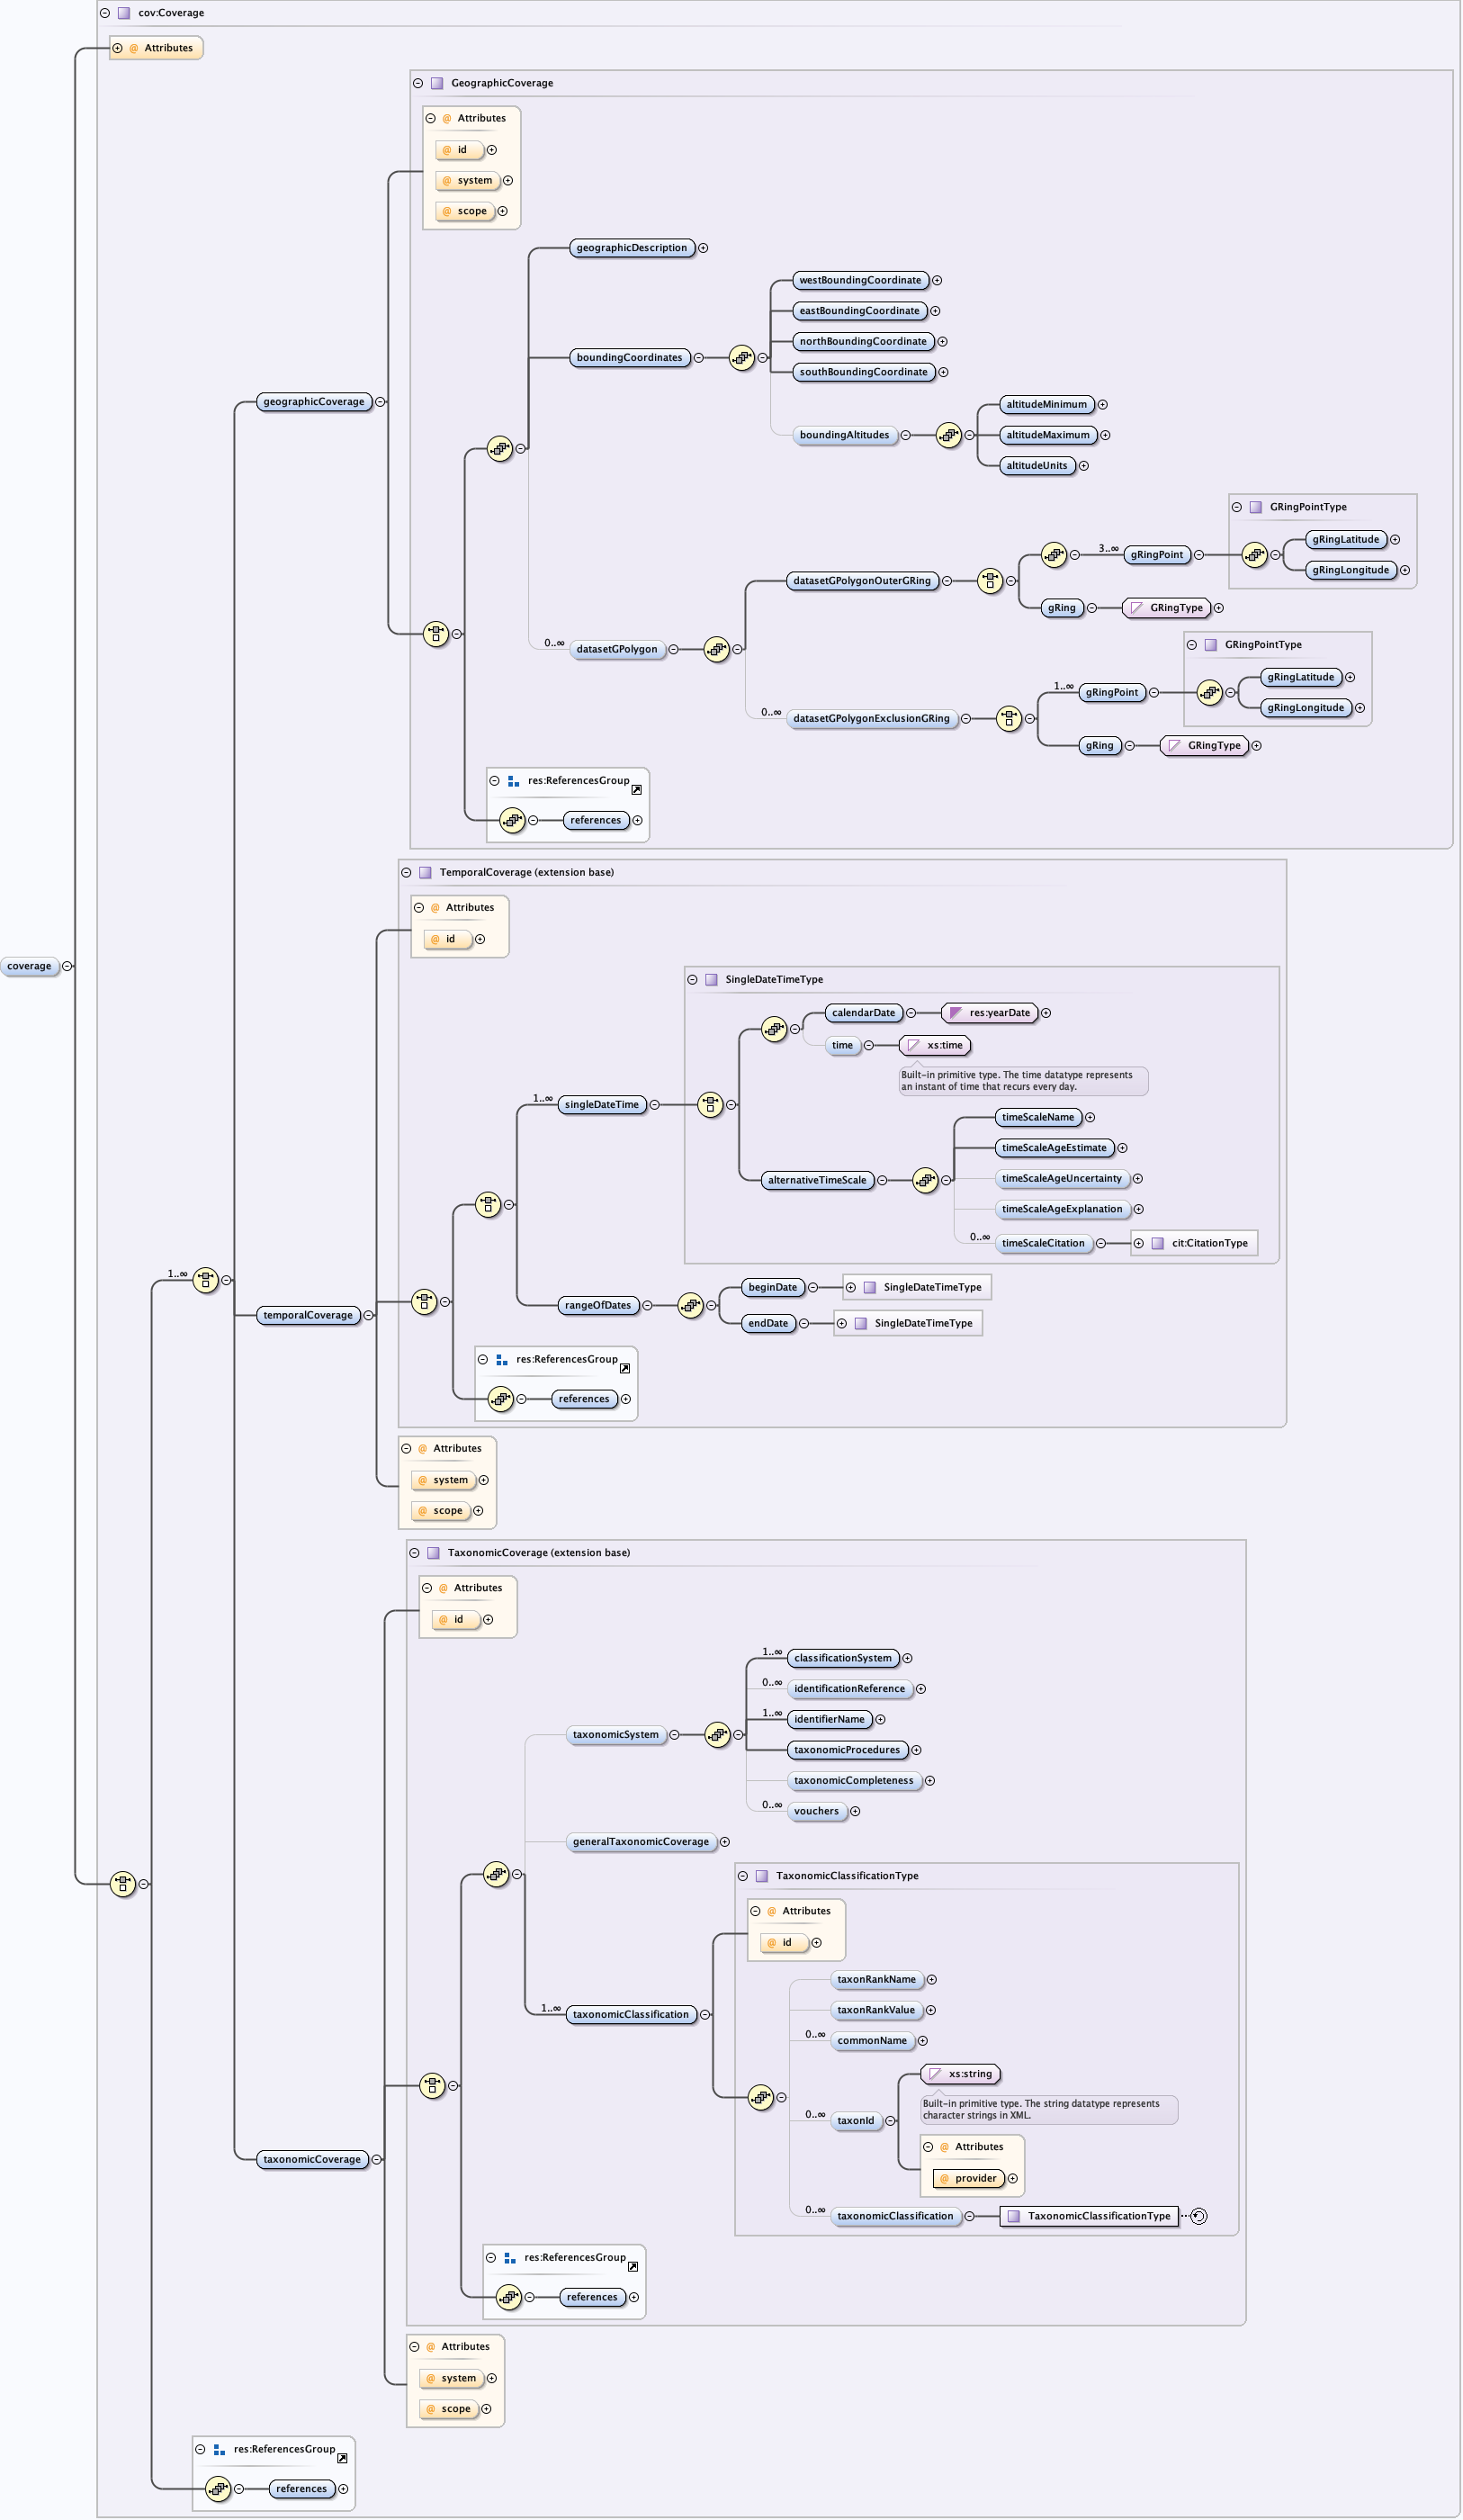Click the sequence icon after rangeOfDates

tap(690, 1306)
